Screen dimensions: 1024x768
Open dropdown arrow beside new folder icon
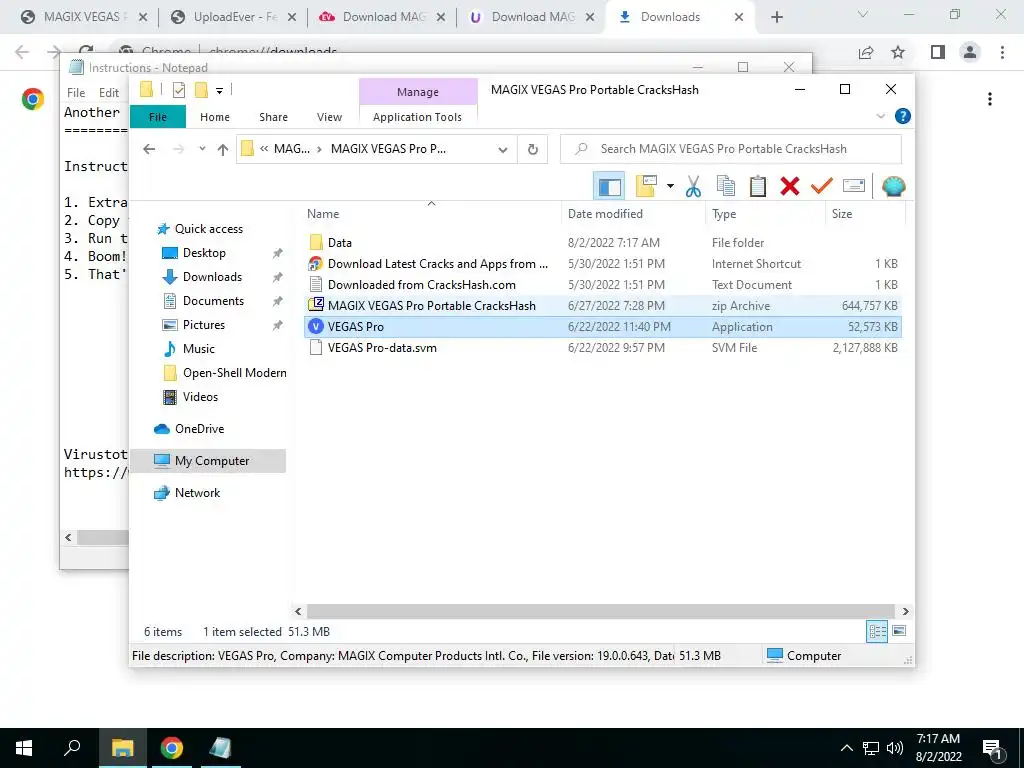coord(670,186)
